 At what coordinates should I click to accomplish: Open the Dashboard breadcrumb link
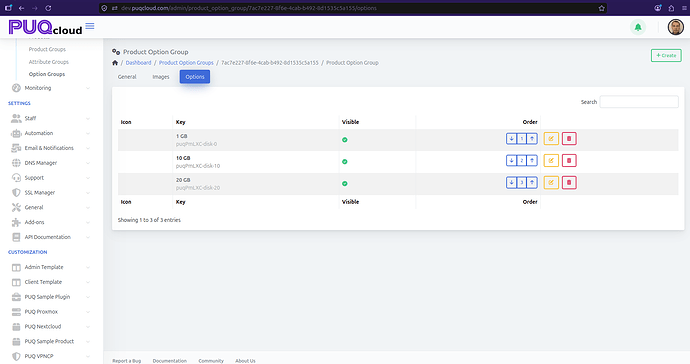point(138,63)
